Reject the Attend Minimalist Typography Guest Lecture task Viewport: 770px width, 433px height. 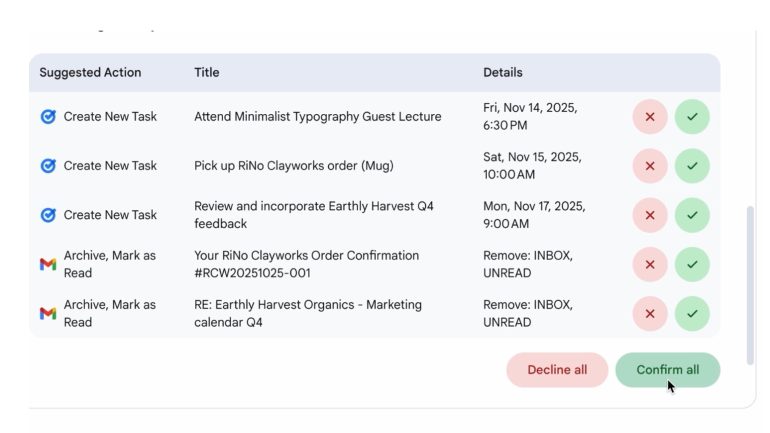650,117
